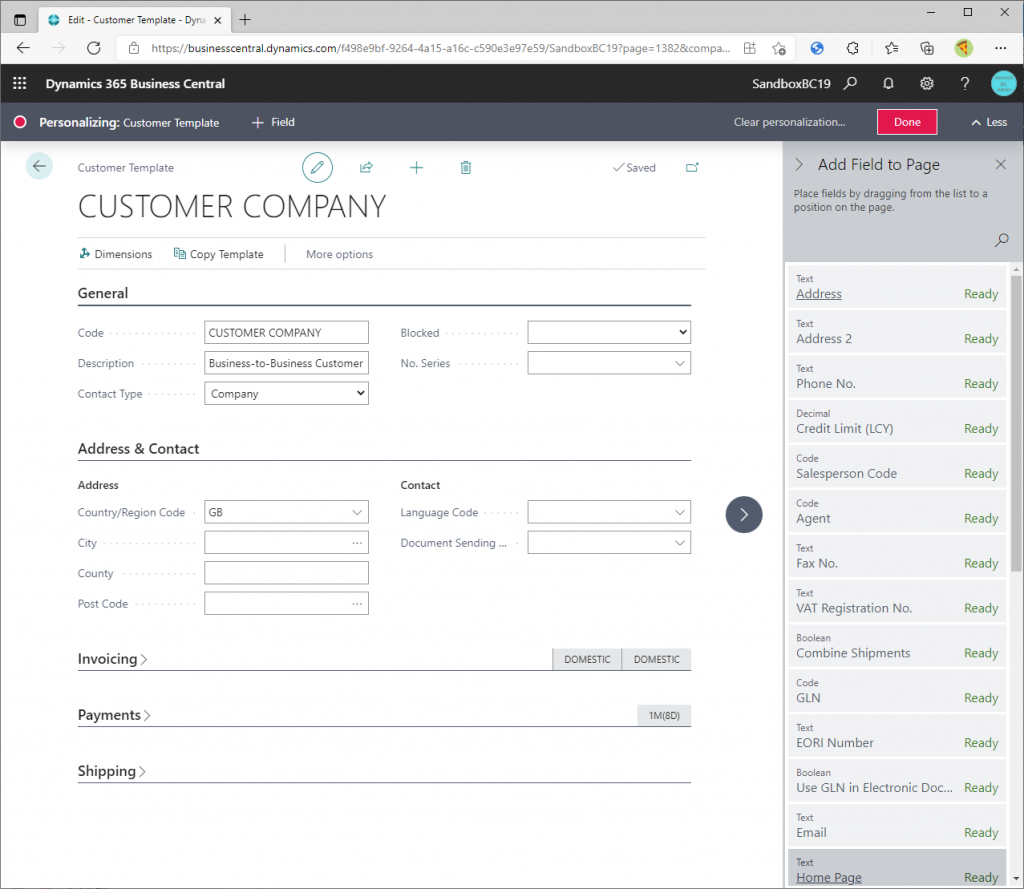Open the notifications bell
The width and height of the screenshot is (1024, 889).
point(888,84)
